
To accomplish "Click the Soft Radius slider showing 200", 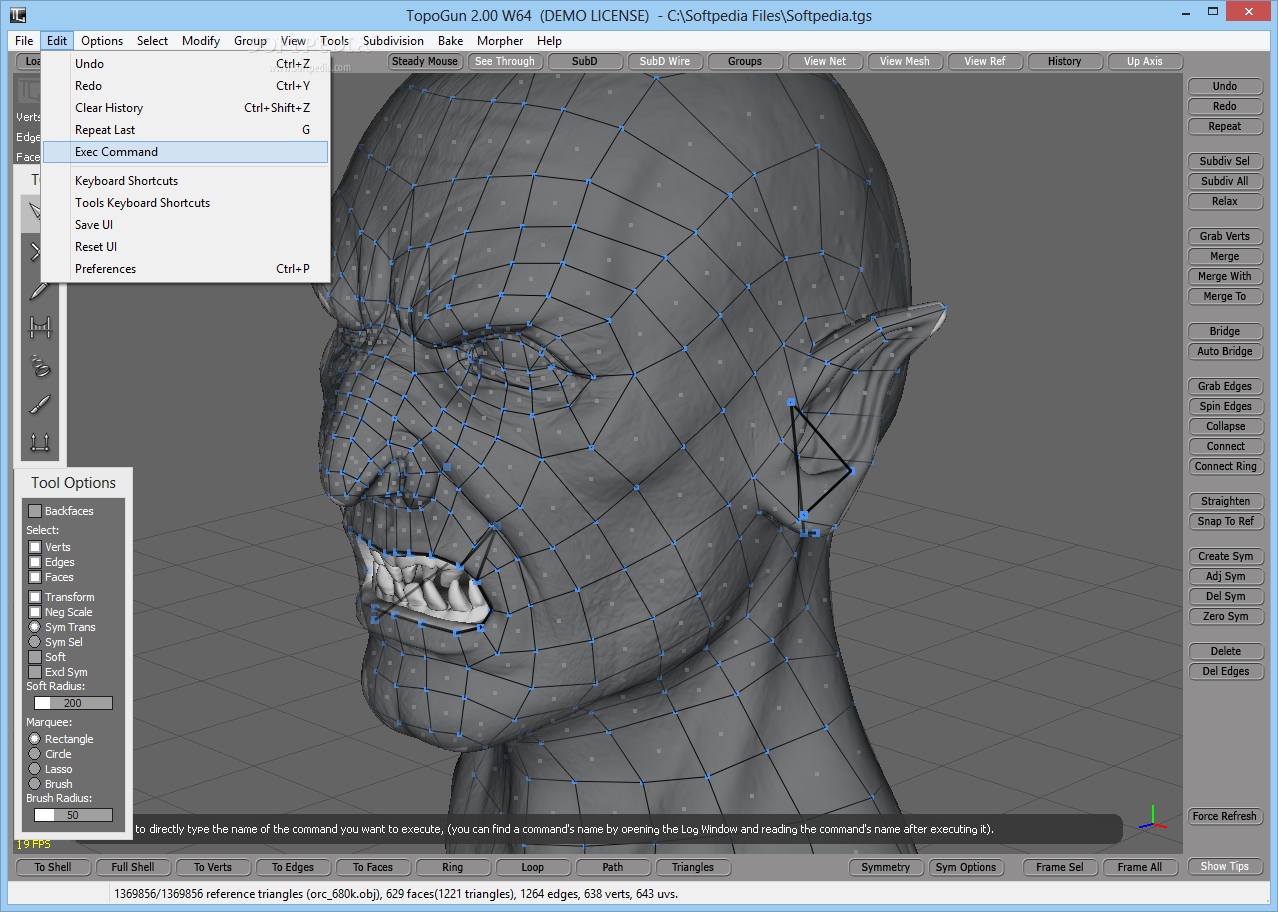I will pos(73,703).
